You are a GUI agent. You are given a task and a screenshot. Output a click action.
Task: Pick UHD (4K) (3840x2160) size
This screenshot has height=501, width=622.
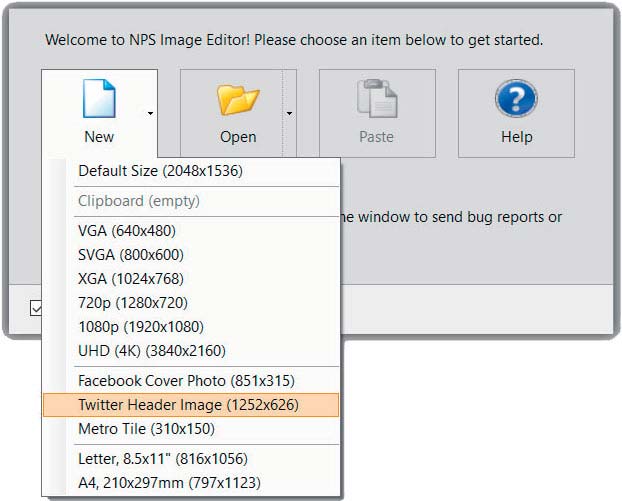[x=191, y=351]
